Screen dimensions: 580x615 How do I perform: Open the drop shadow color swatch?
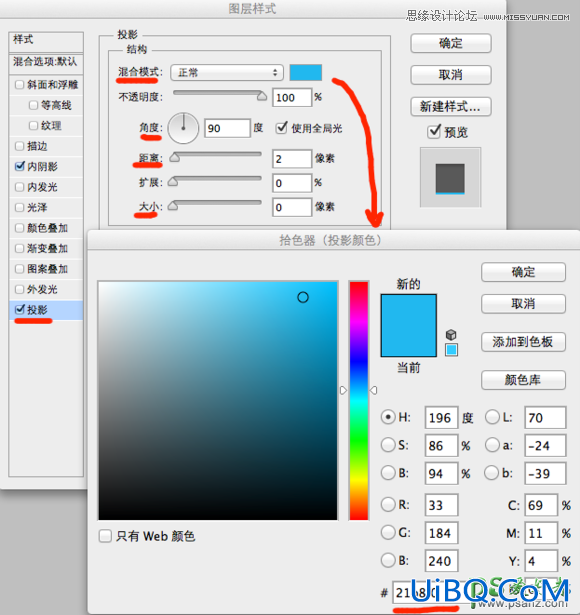305,73
